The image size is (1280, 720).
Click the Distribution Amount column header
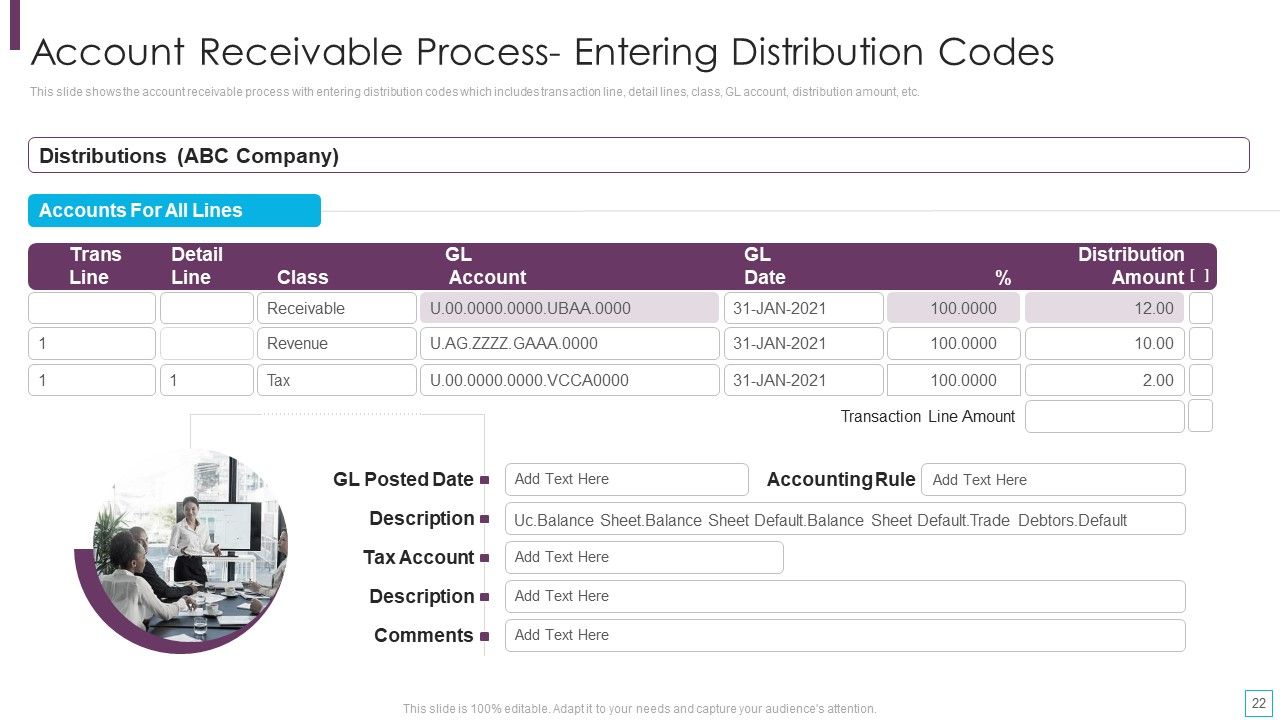coord(1131,266)
